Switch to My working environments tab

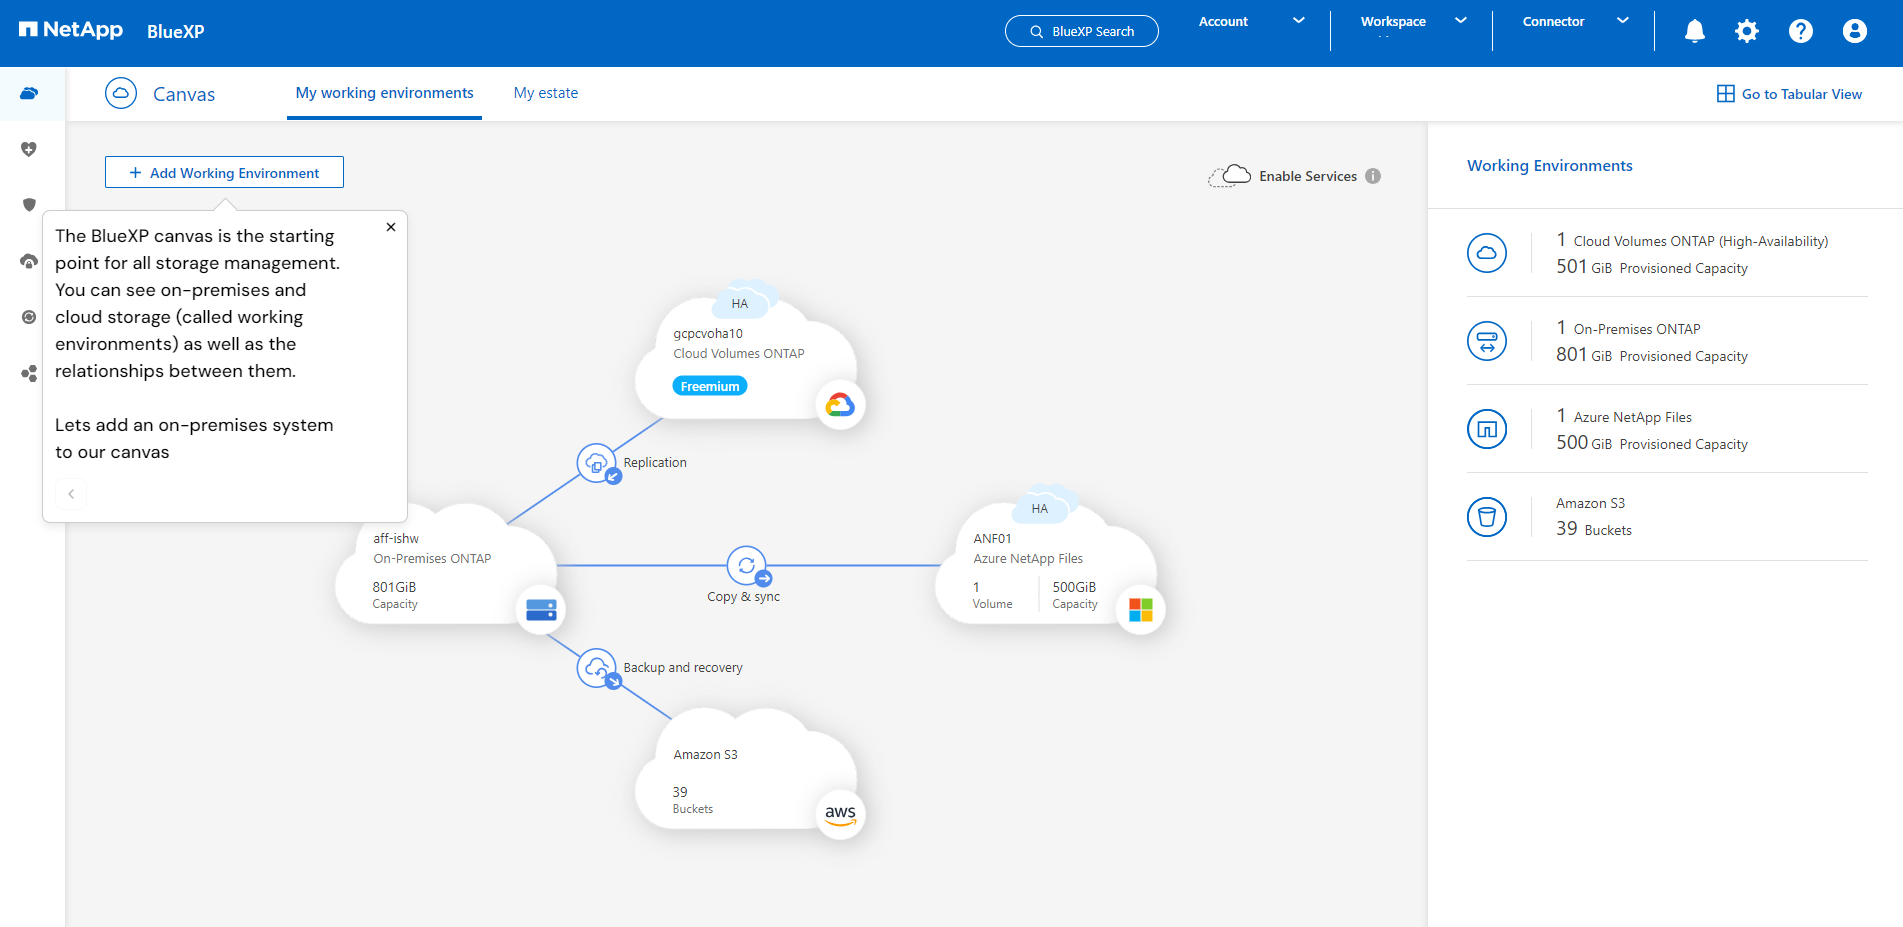click(385, 93)
